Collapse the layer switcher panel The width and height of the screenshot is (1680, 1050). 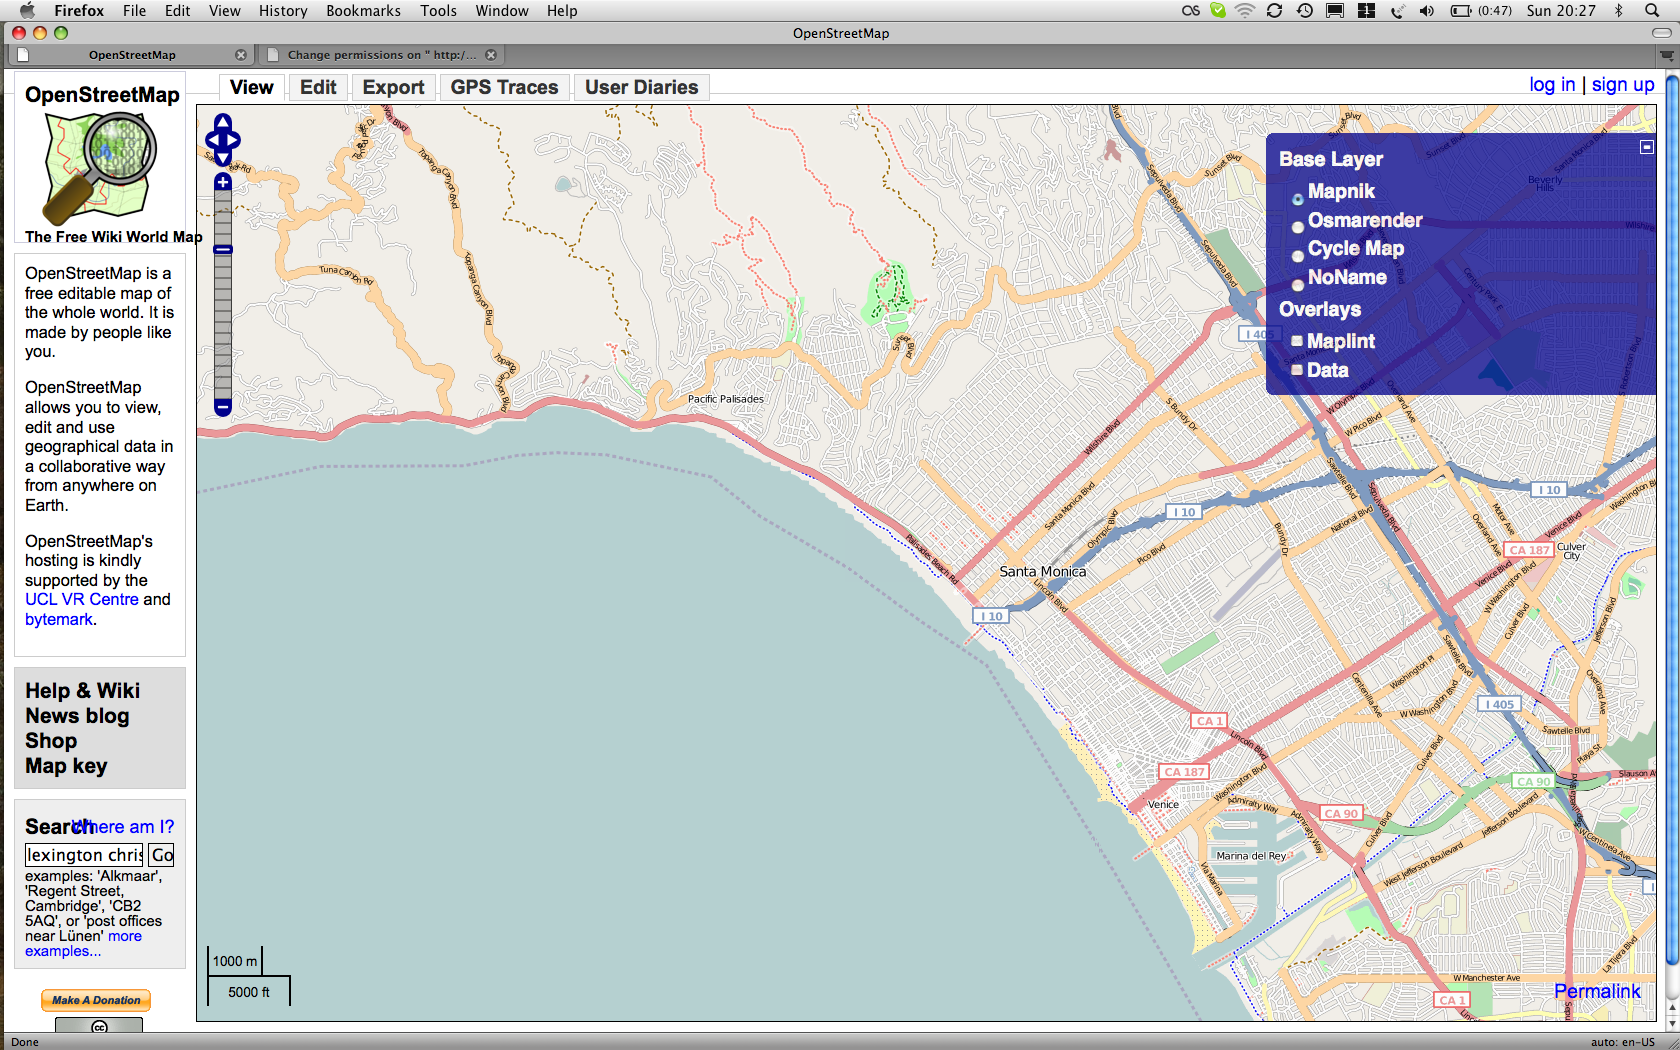pyautogui.click(x=1646, y=147)
